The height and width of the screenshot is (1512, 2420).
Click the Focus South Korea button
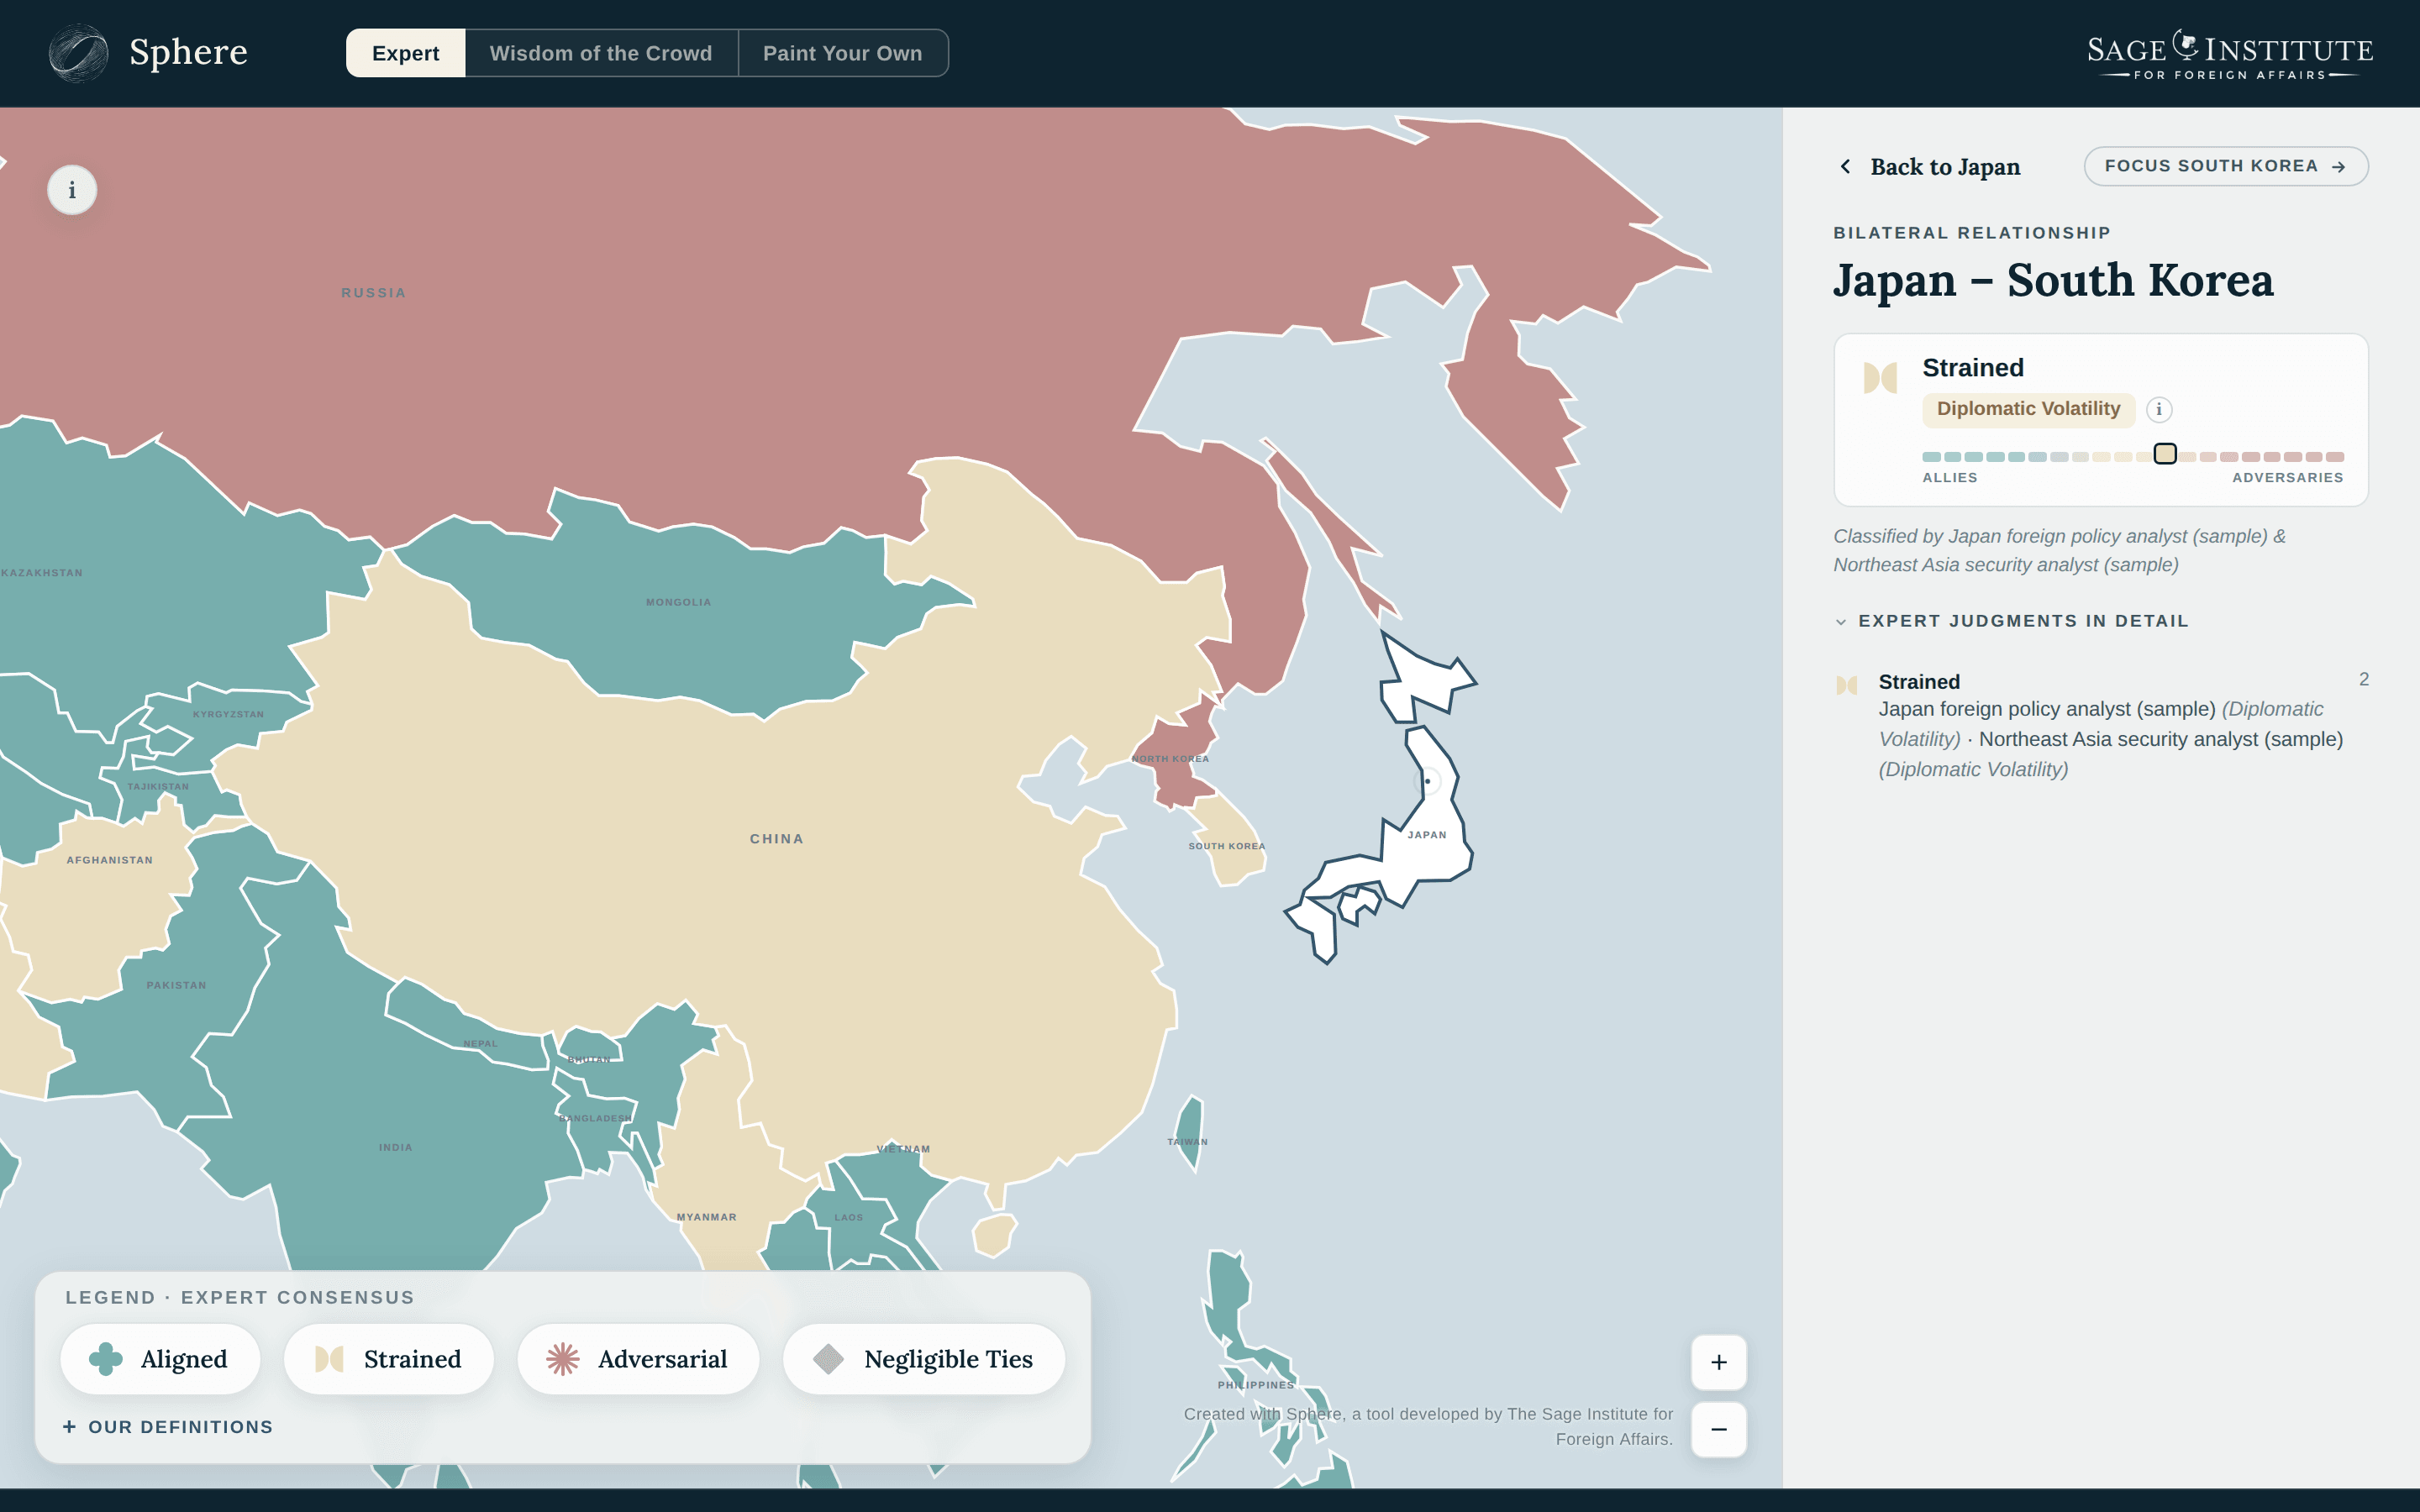(2226, 166)
